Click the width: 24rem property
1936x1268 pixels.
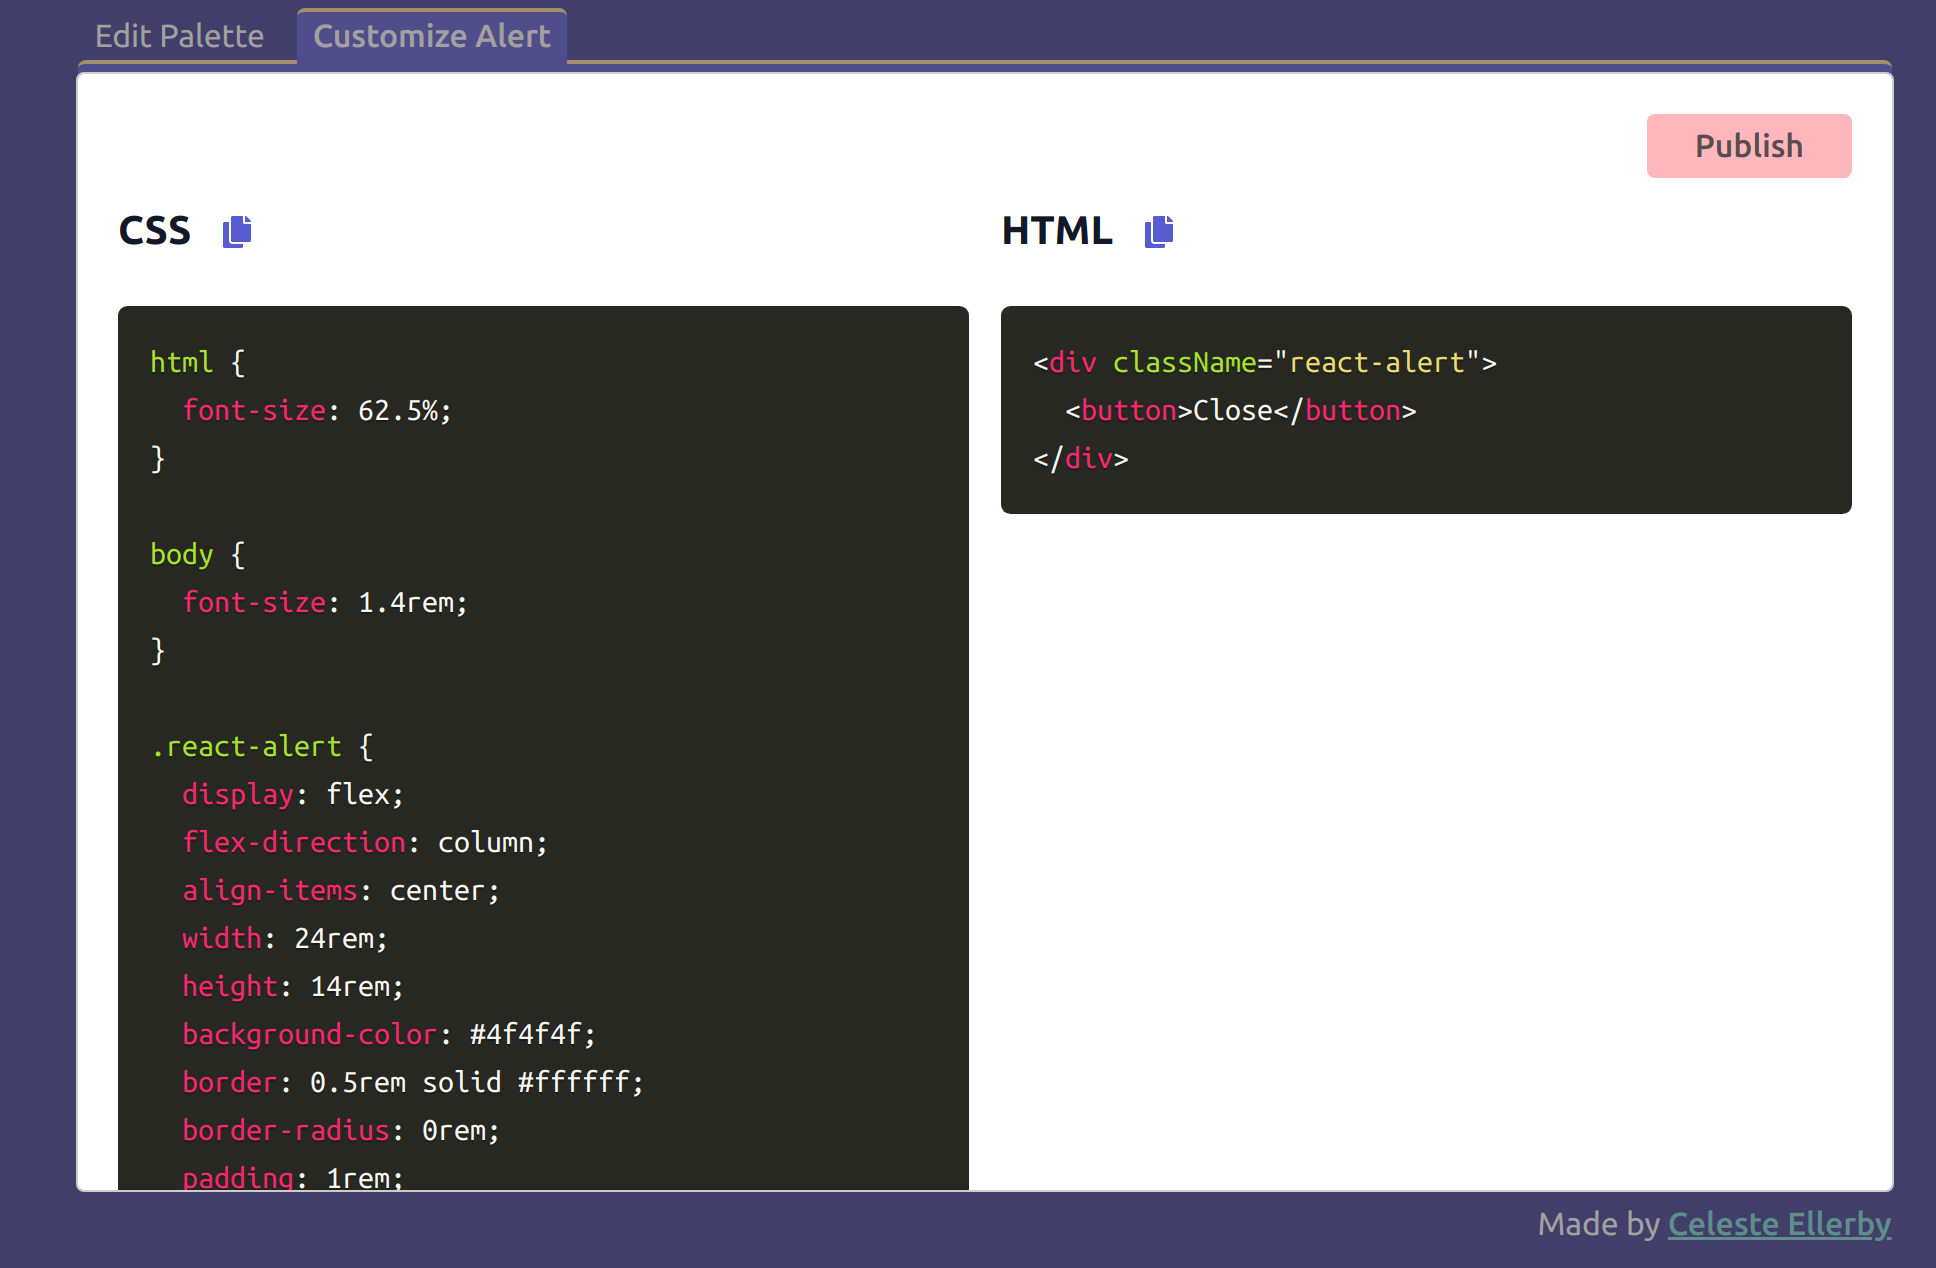click(284, 938)
